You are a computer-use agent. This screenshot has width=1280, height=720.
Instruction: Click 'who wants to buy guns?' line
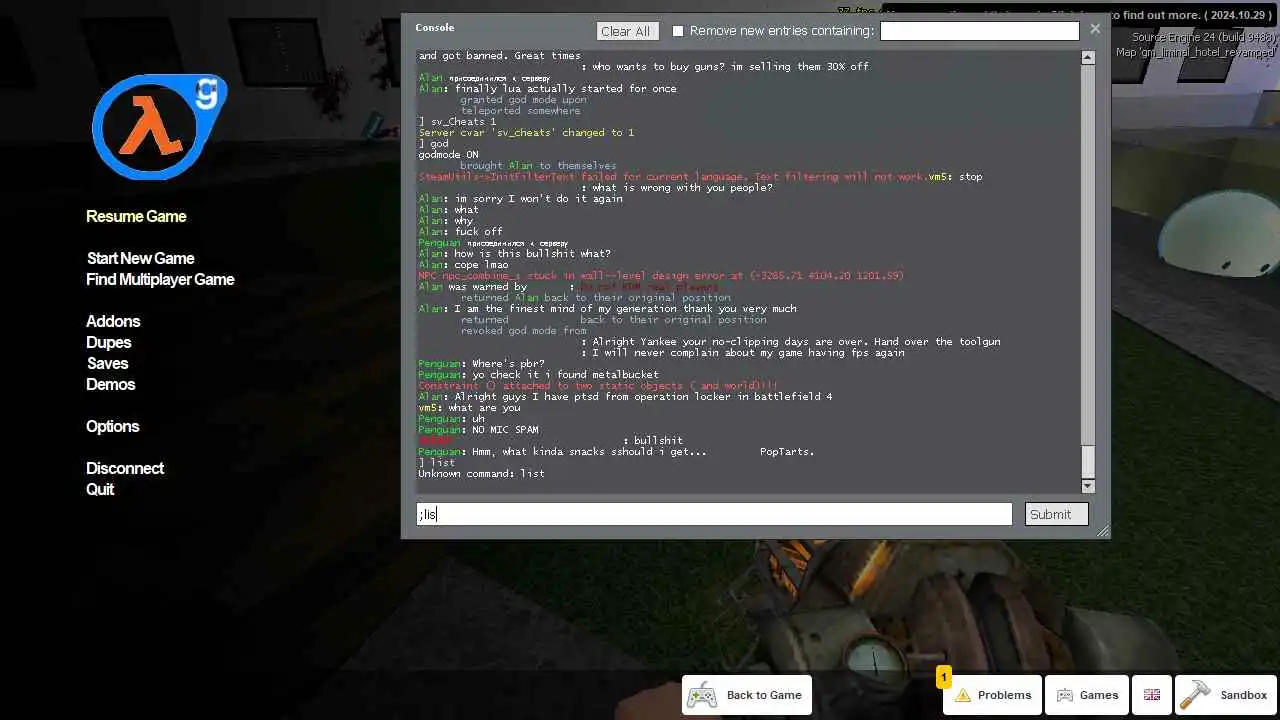pyautogui.click(x=725, y=67)
